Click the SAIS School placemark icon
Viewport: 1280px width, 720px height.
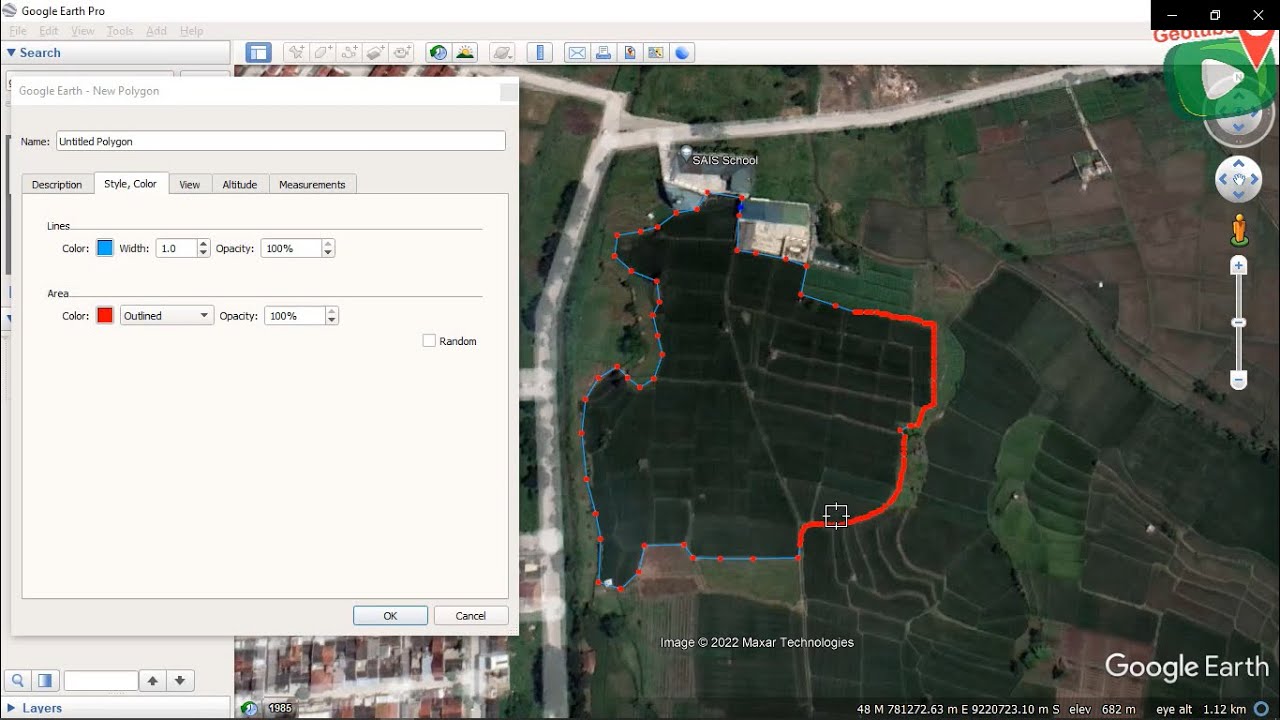pos(686,153)
